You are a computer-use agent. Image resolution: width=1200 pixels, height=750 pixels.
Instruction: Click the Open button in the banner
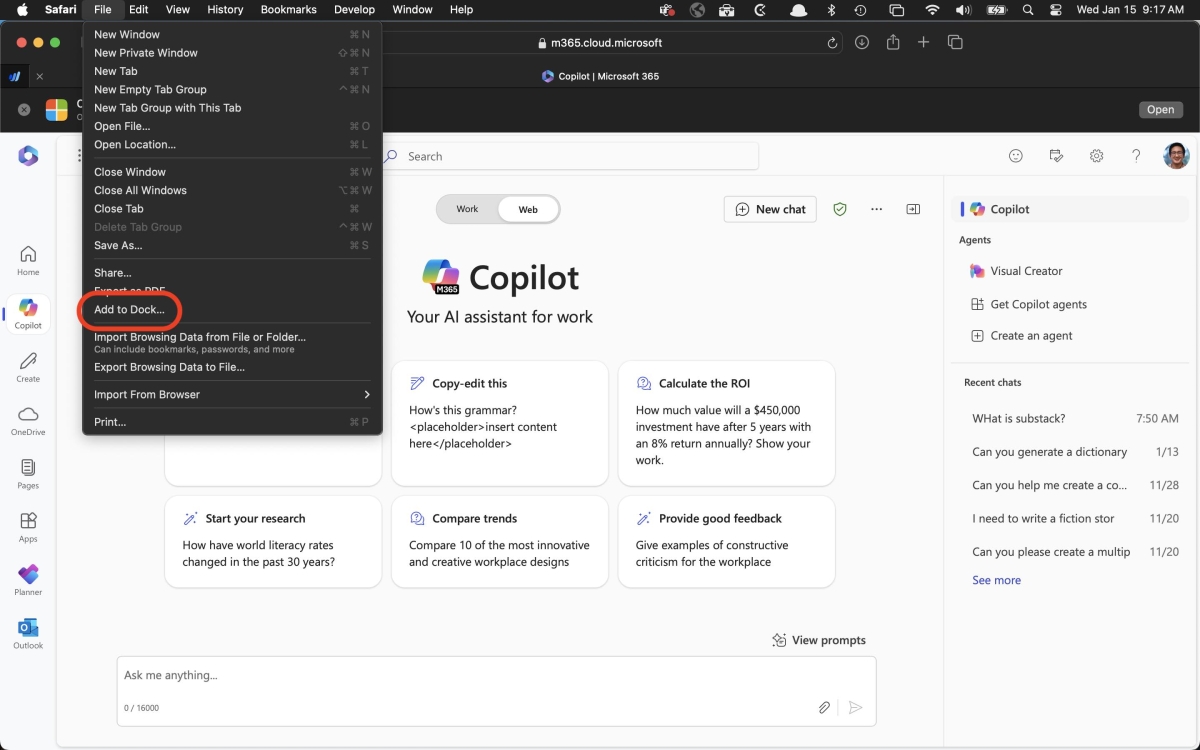pyautogui.click(x=1160, y=110)
